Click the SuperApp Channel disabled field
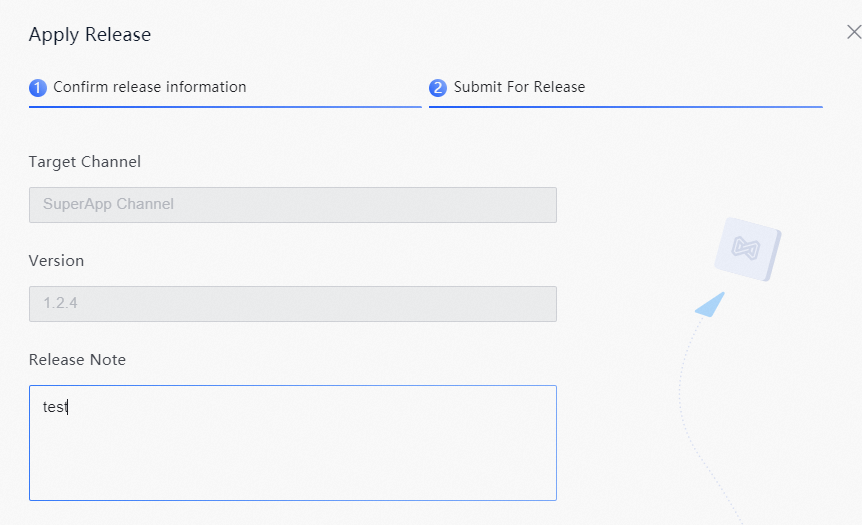Screen dimensions: 862x525 click(x=292, y=205)
